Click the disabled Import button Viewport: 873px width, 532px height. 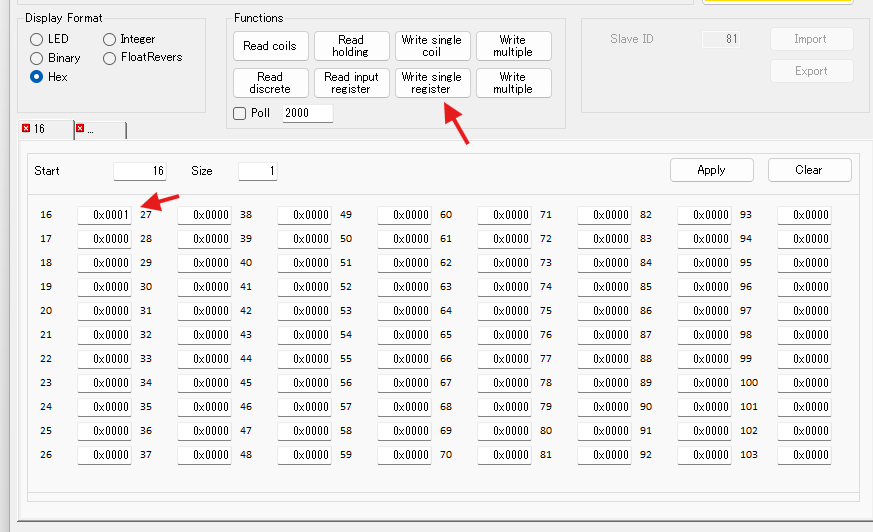[x=812, y=39]
